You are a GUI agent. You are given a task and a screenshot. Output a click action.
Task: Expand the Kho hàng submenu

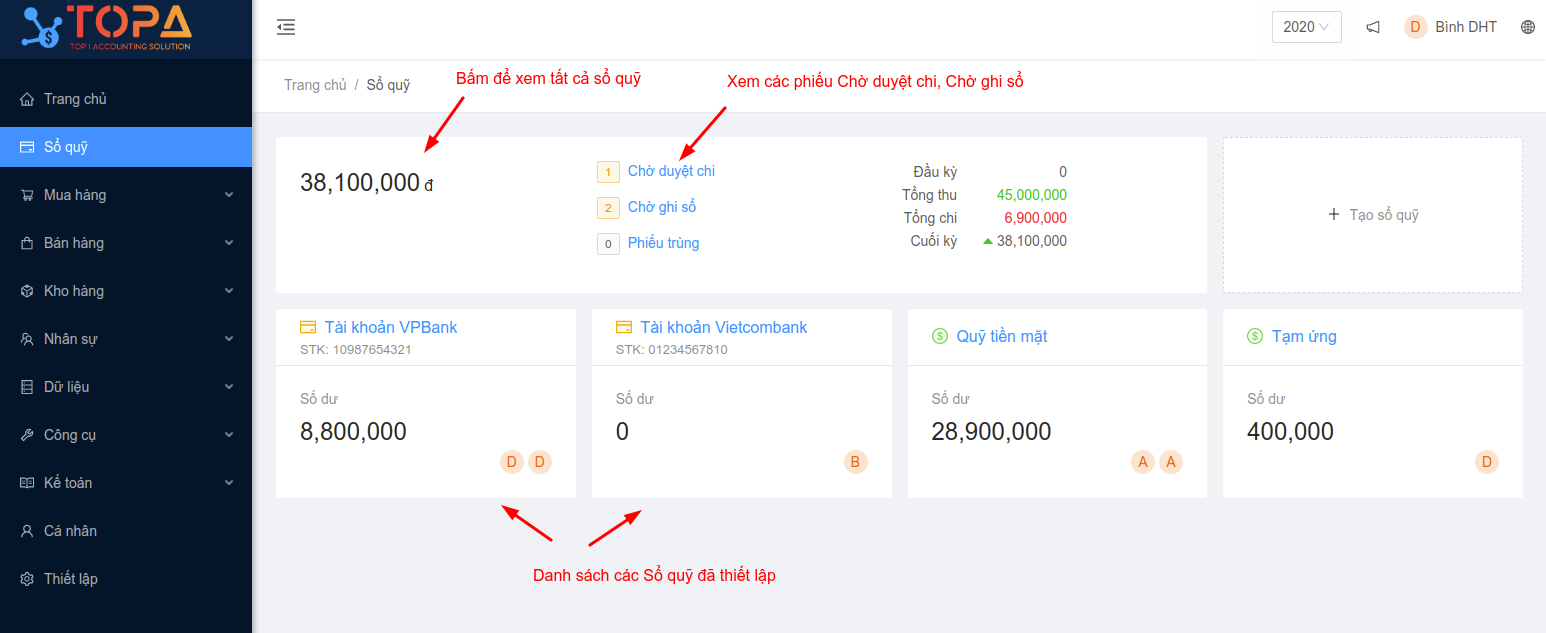click(x=125, y=291)
